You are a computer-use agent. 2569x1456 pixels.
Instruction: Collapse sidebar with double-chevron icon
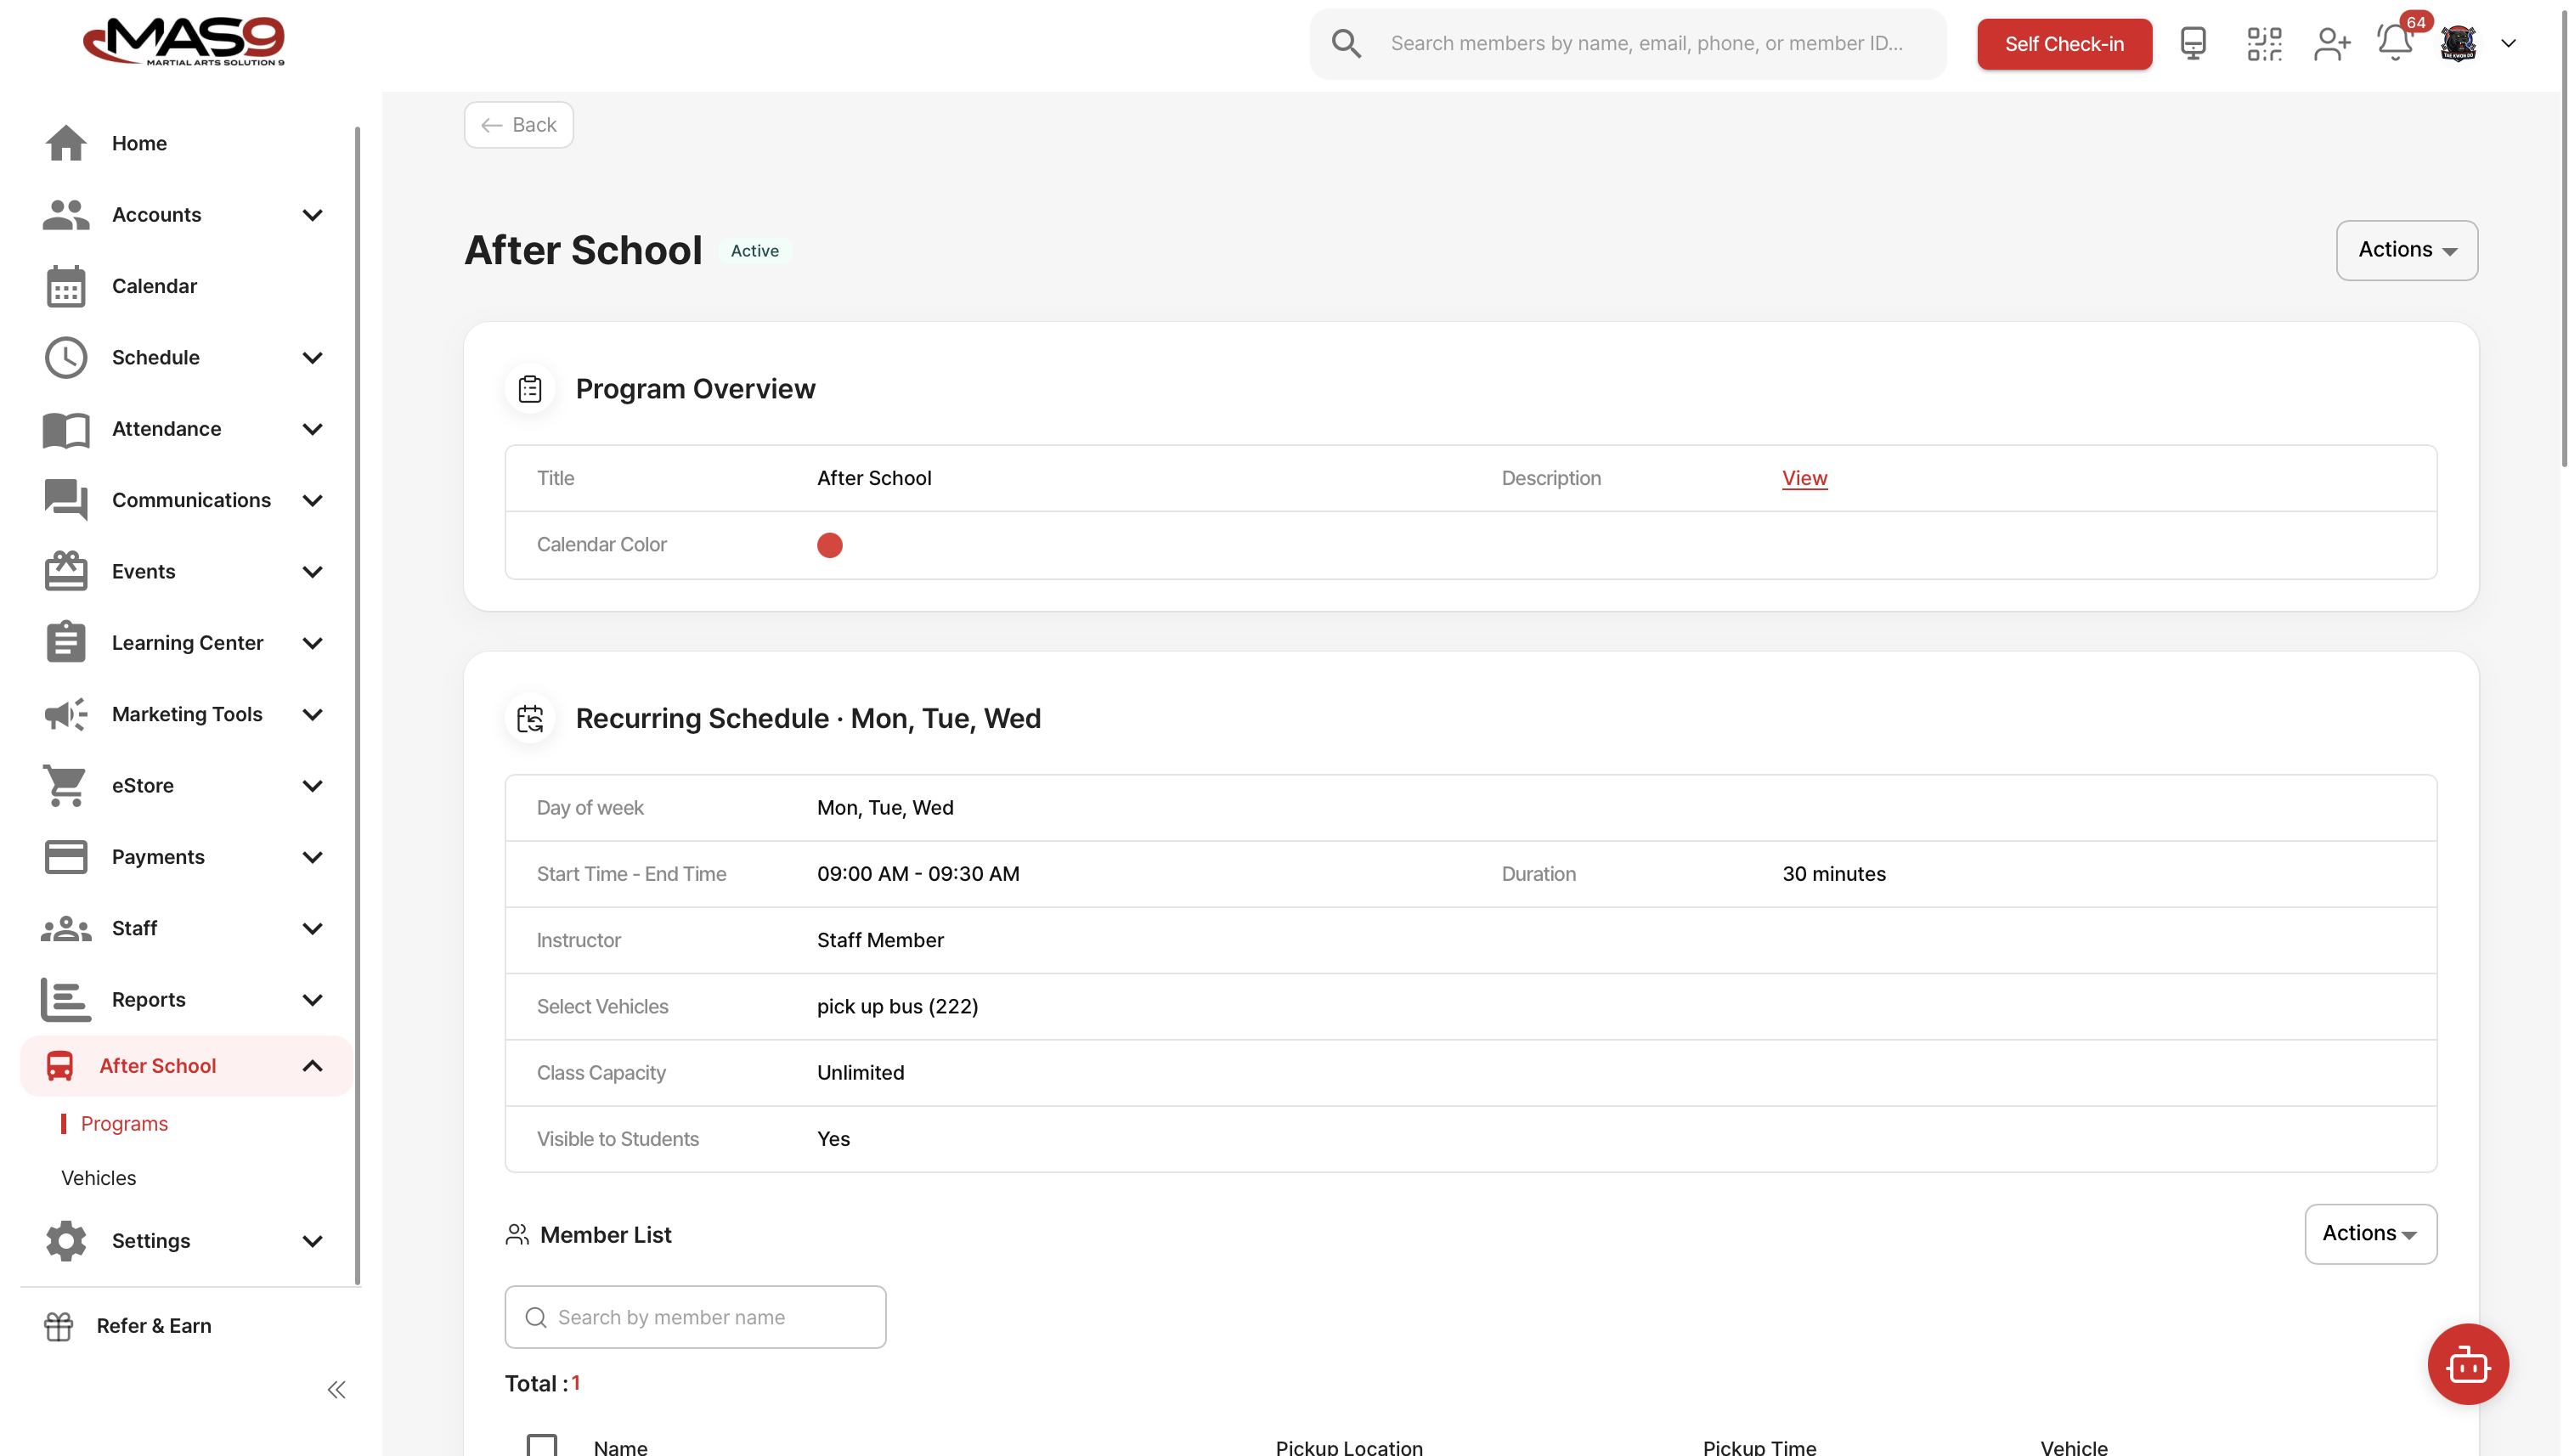tap(337, 1390)
